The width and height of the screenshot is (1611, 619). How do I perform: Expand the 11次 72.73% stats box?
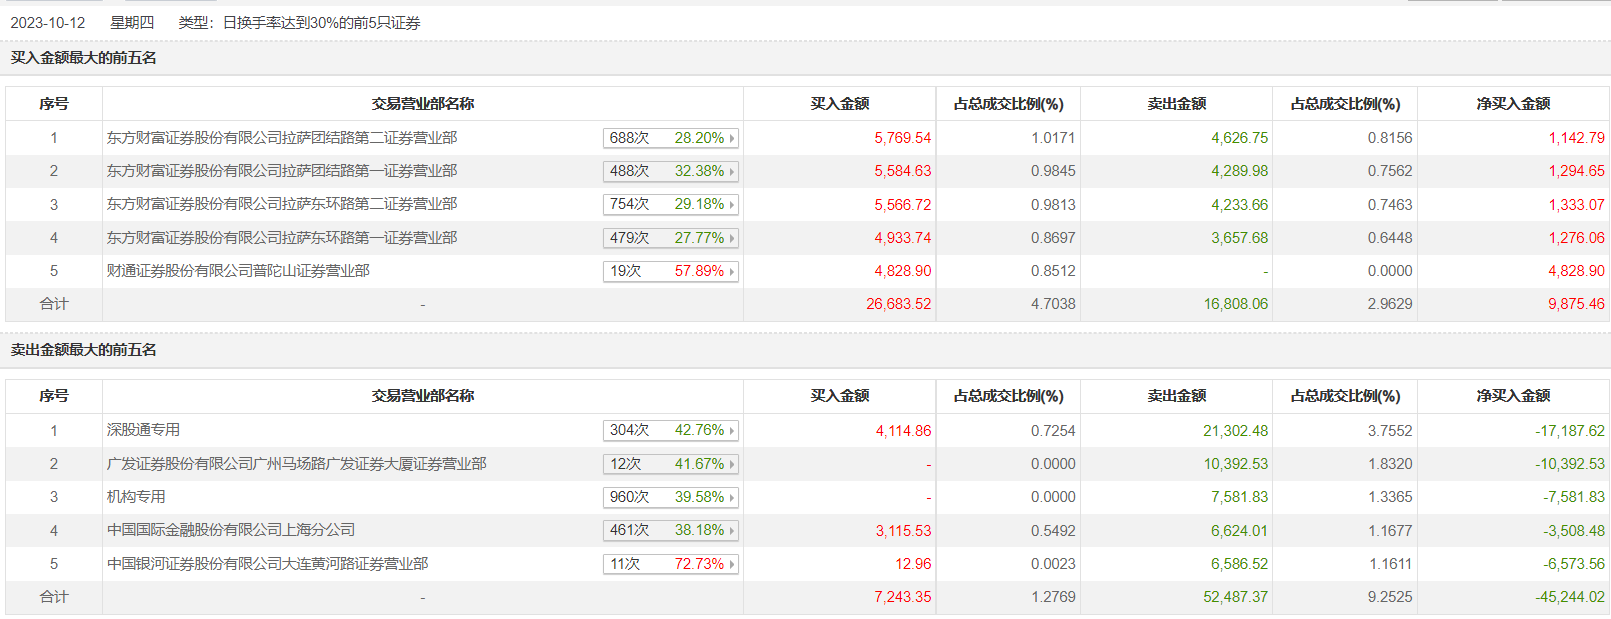670,564
